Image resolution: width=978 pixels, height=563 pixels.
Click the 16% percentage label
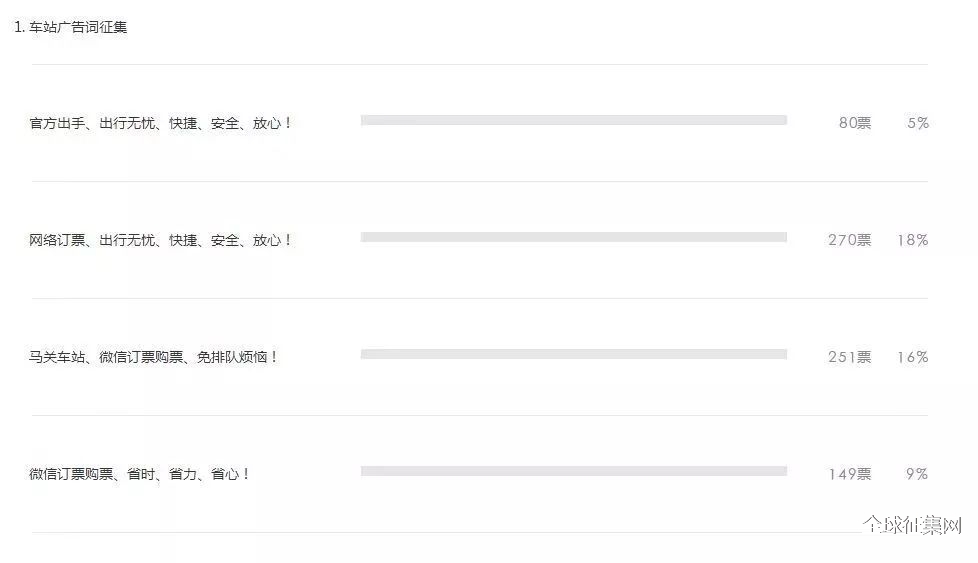913,357
